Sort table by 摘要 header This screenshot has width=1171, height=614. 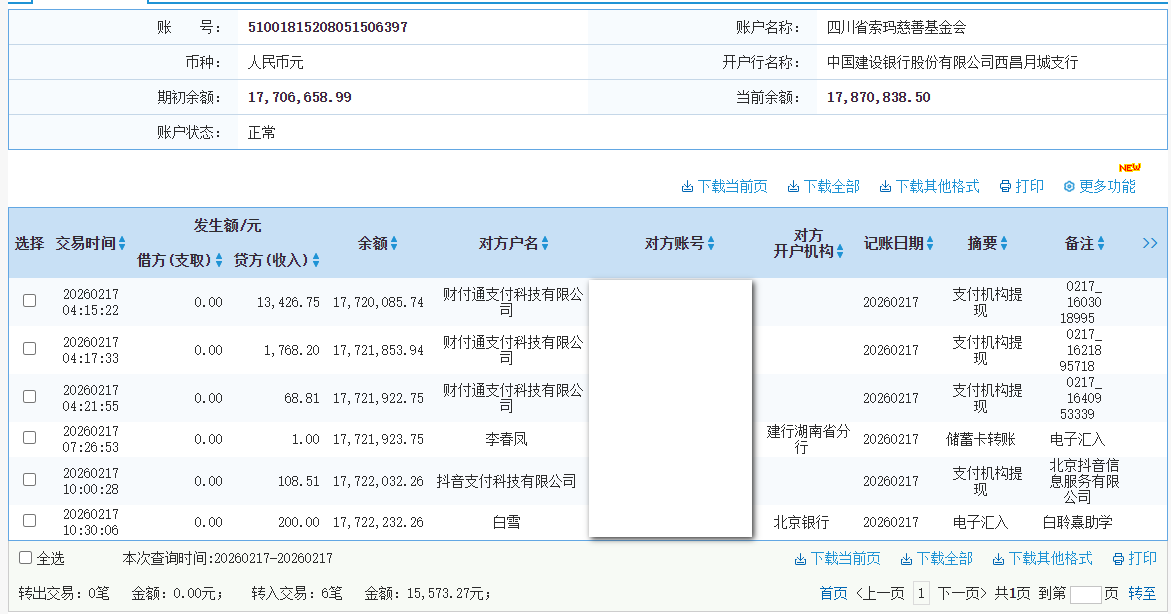point(1003,243)
